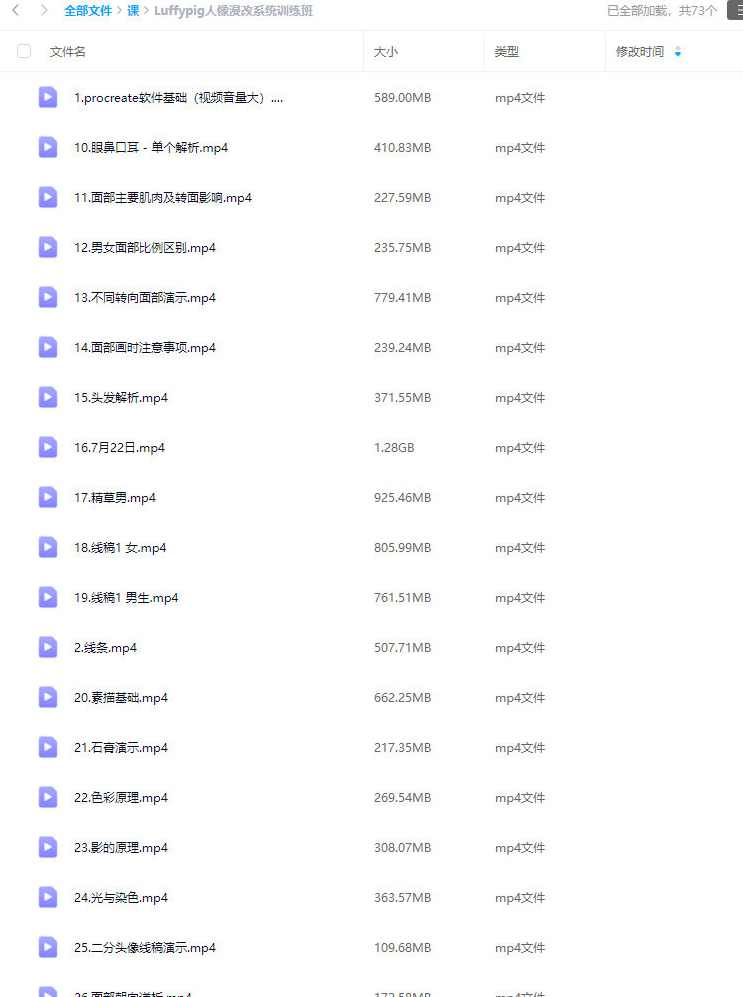Go back with the left arrow icon
Image resolution: width=743 pixels, height=997 pixels.
click(x=16, y=10)
